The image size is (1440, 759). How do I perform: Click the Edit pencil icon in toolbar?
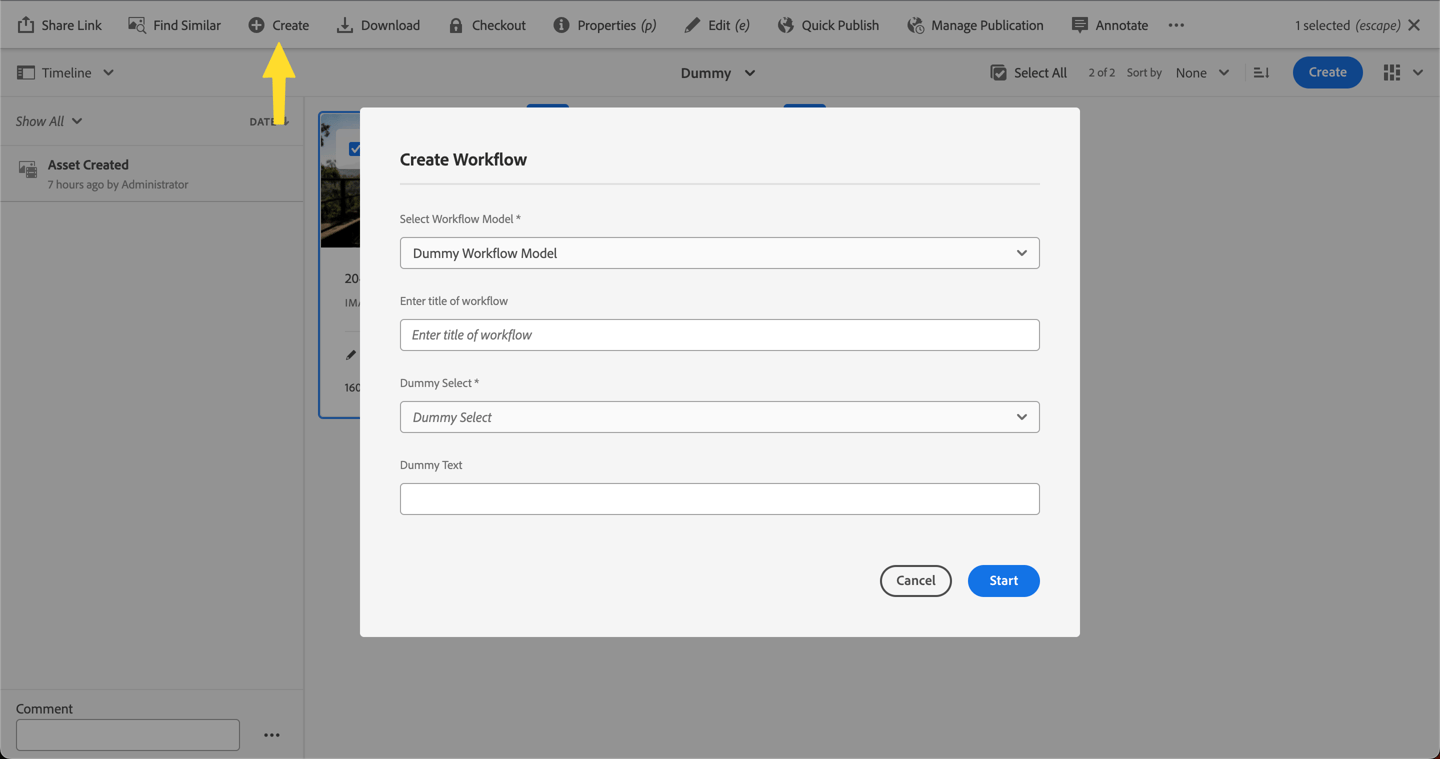pos(692,25)
